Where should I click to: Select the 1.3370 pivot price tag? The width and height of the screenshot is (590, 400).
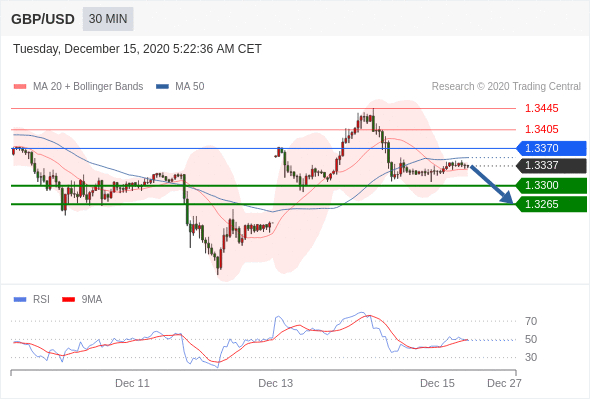tap(551, 148)
